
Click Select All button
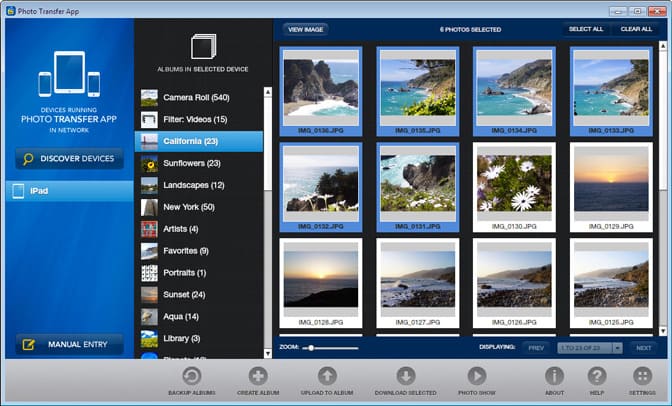(x=586, y=29)
